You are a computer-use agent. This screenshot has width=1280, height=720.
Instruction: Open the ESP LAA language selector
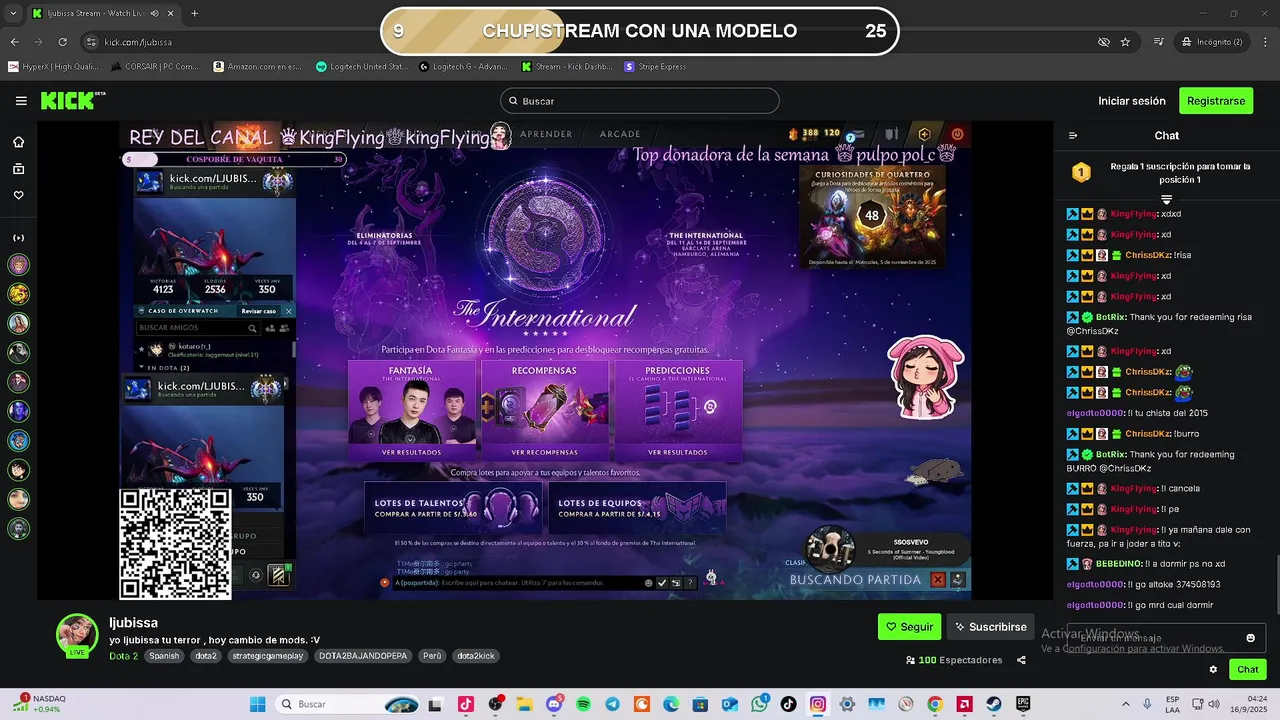click(1173, 704)
